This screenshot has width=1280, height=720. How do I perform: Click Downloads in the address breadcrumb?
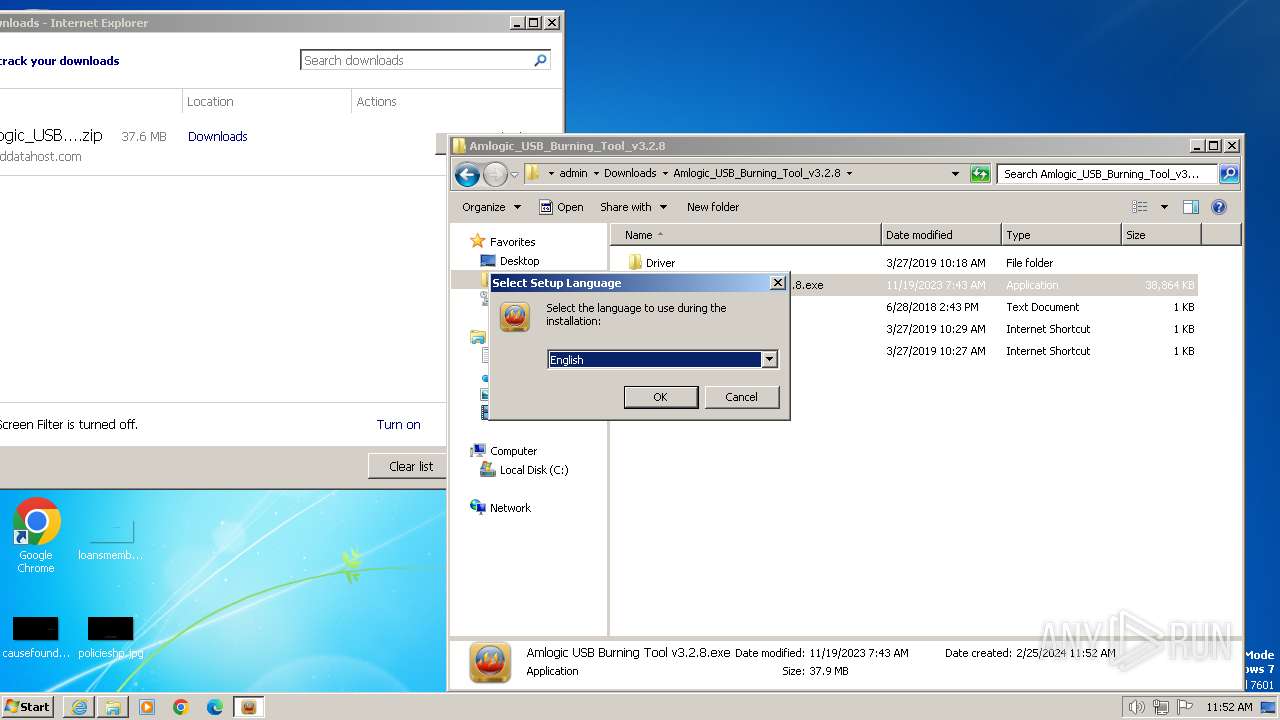click(x=630, y=173)
